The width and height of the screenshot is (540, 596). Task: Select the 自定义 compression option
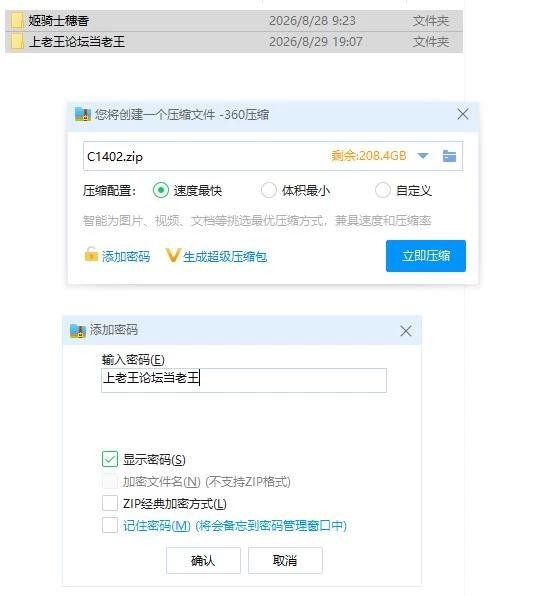click(383, 190)
